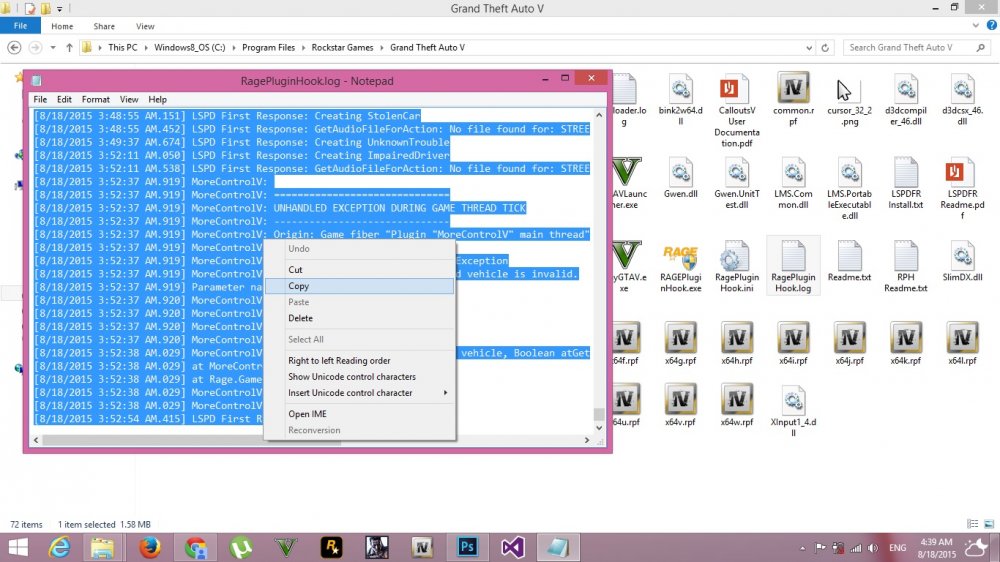Expand the Explorer ribbon chevron
This screenshot has width=1000, height=562.
(x=975, y=26)
